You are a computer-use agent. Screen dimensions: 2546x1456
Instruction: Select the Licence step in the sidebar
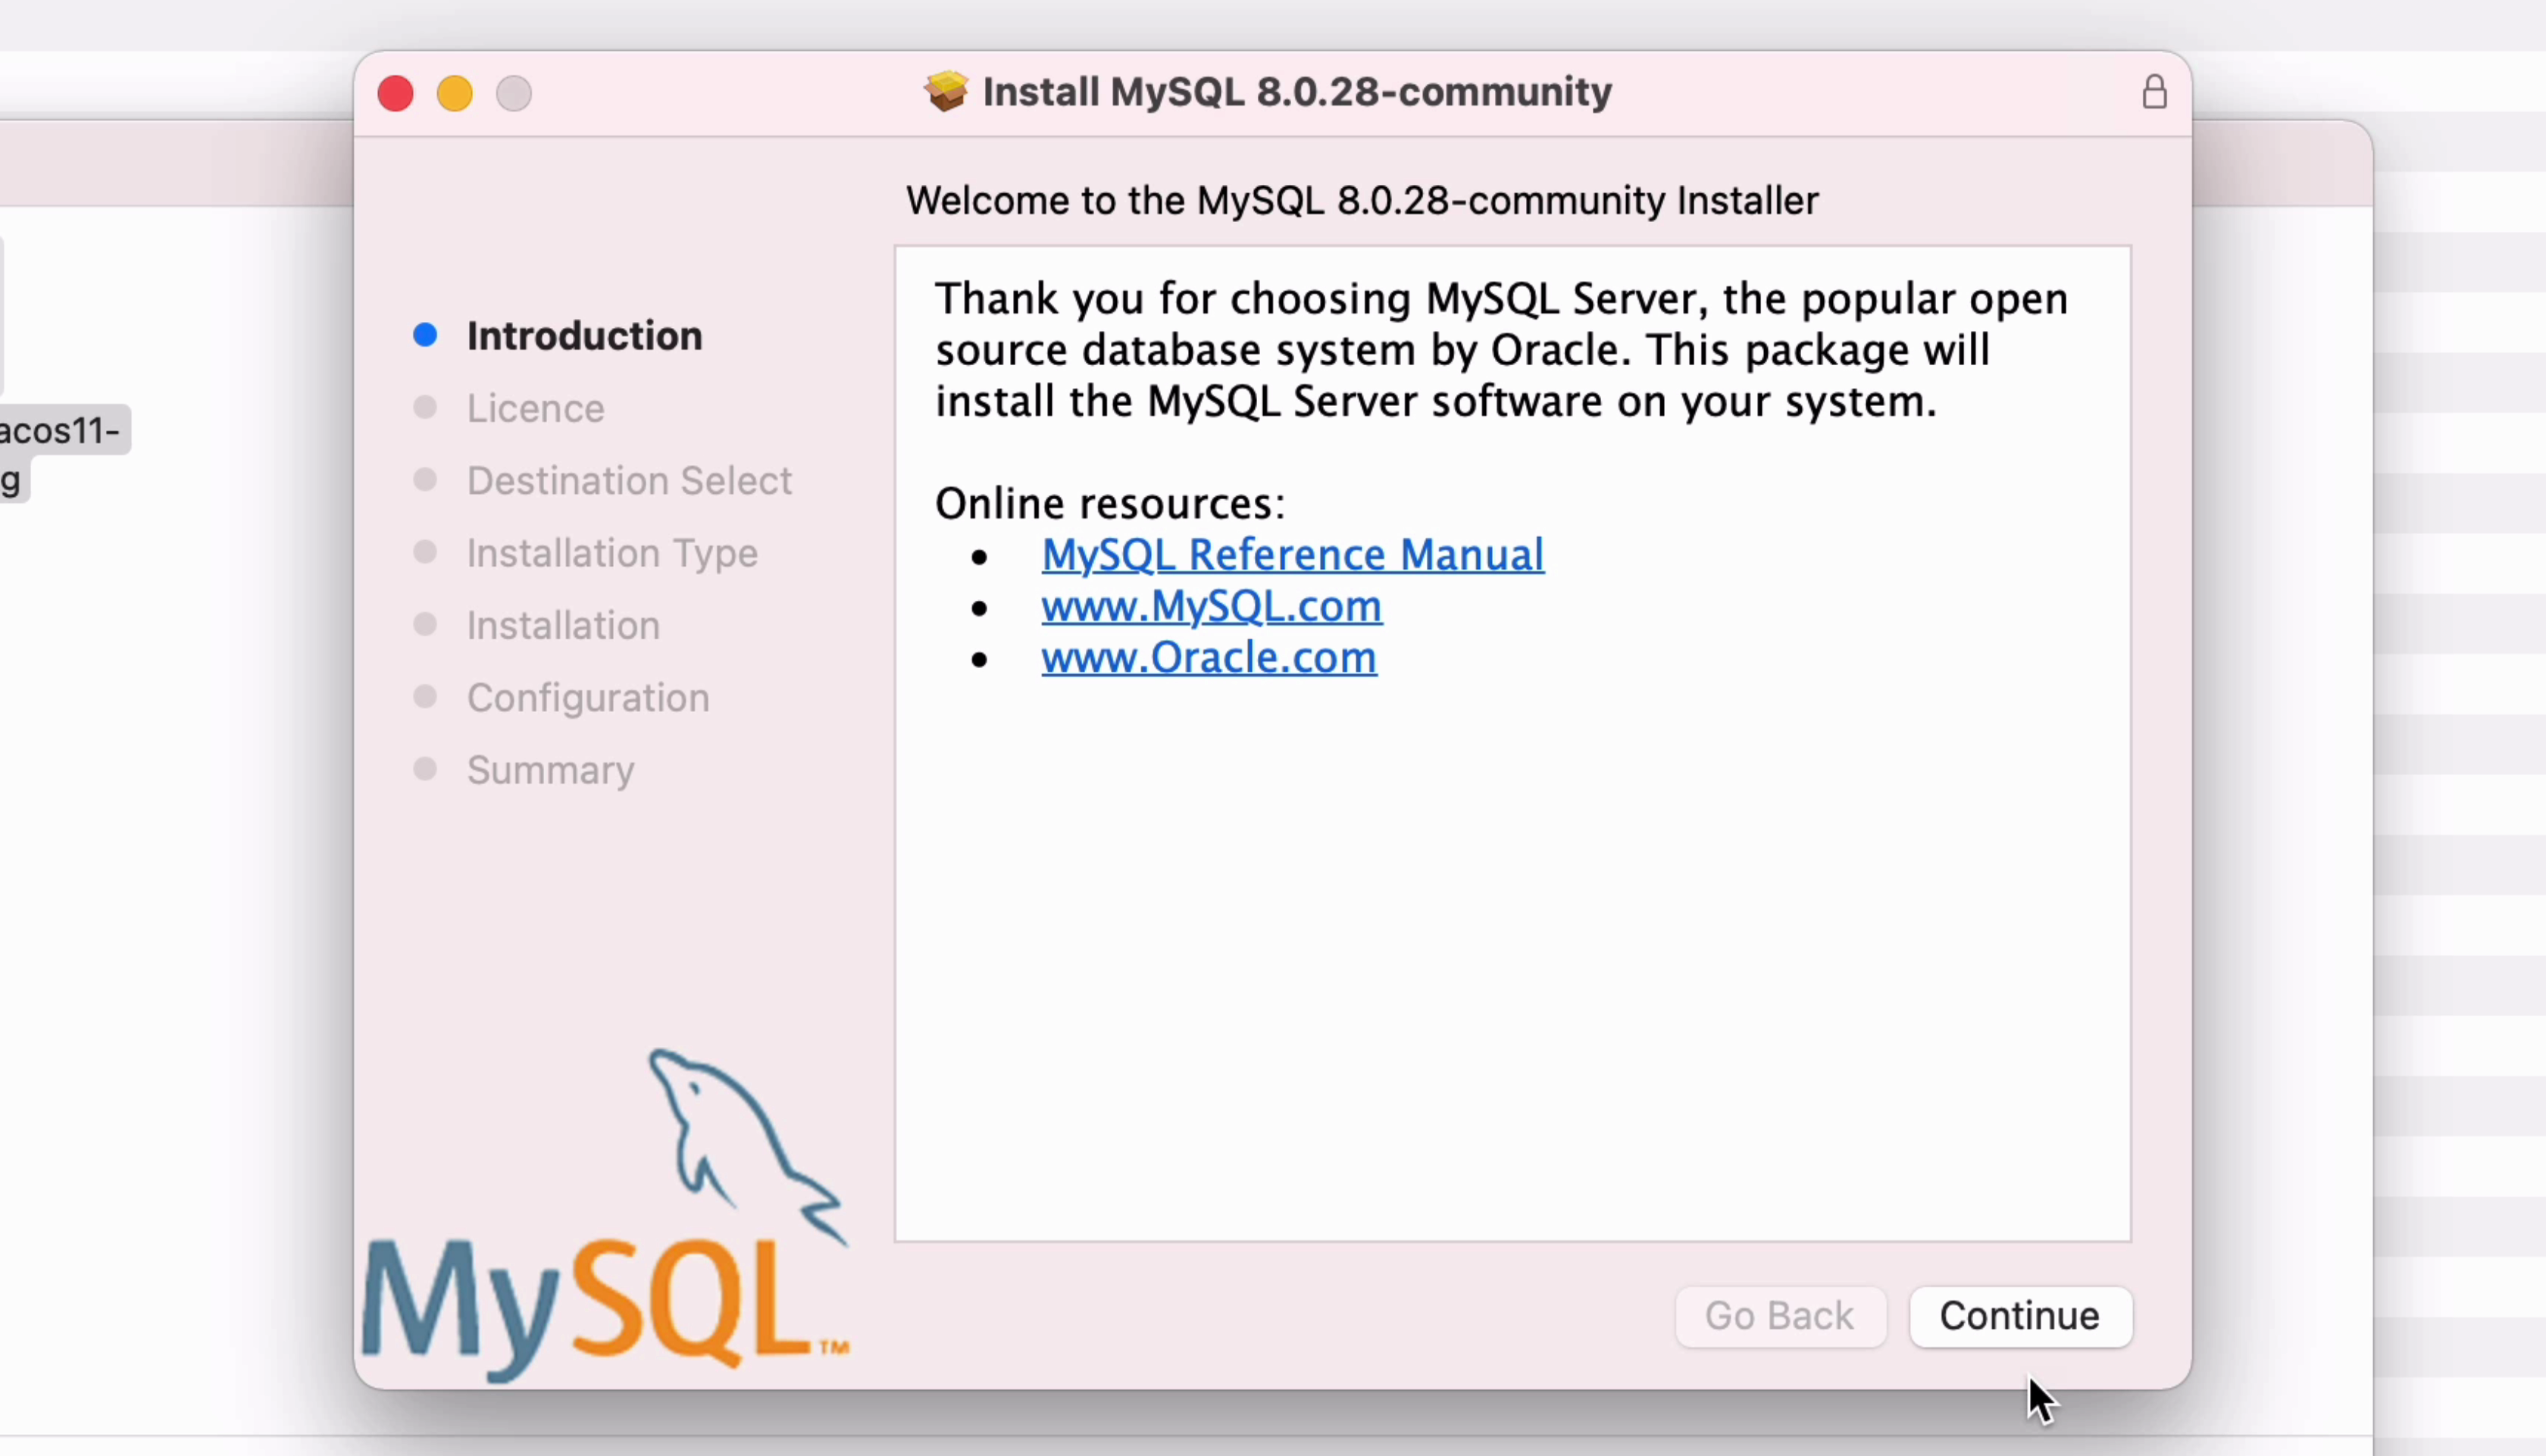coord(535,409)
